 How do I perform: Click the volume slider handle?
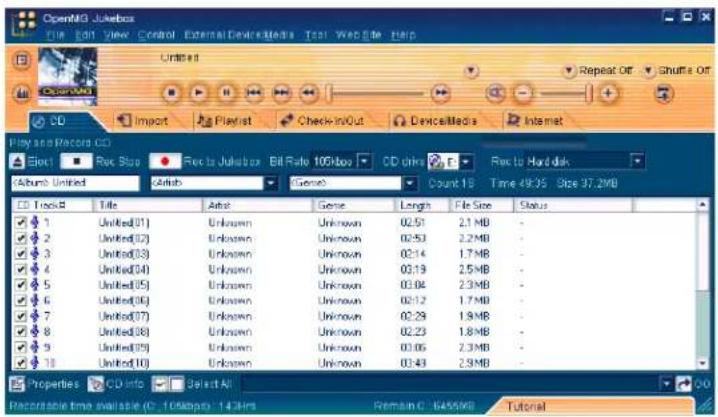click(589, 93)
